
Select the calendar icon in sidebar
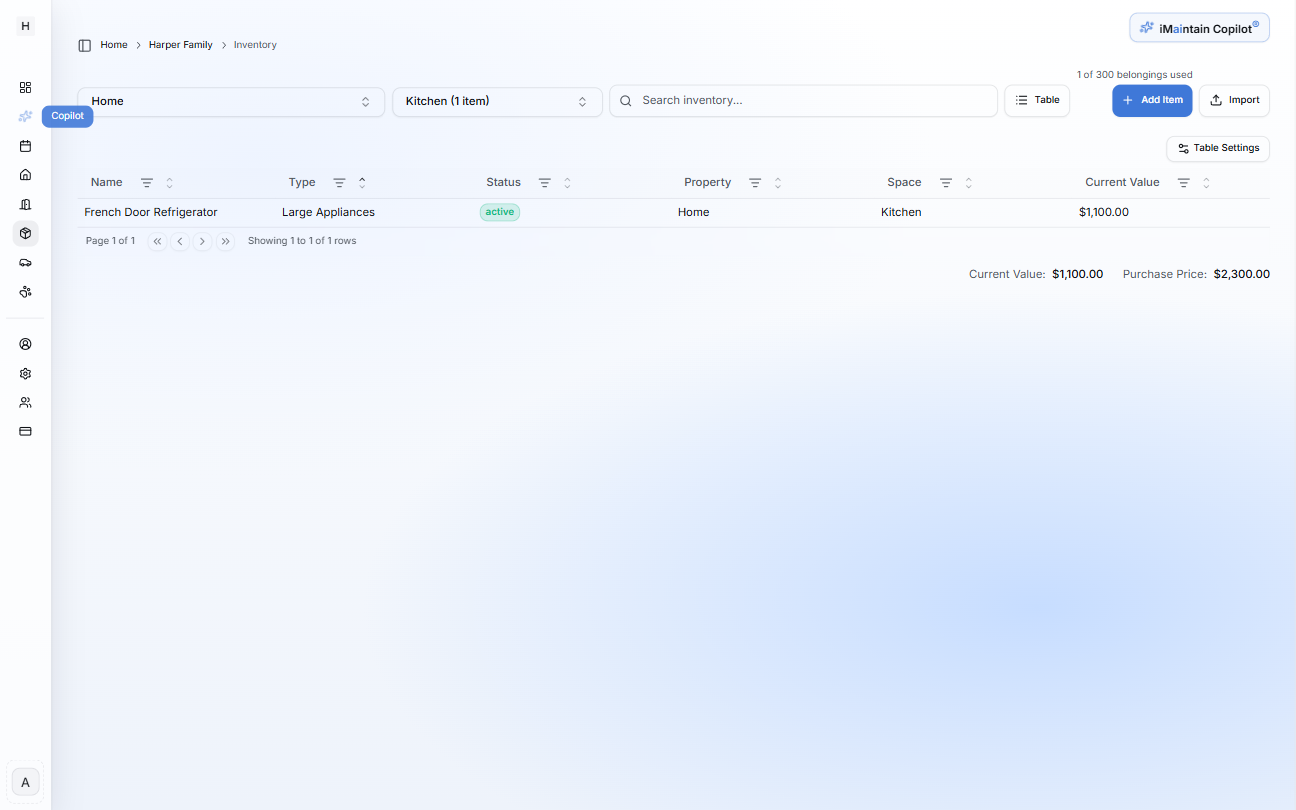[x=25, y=146]
